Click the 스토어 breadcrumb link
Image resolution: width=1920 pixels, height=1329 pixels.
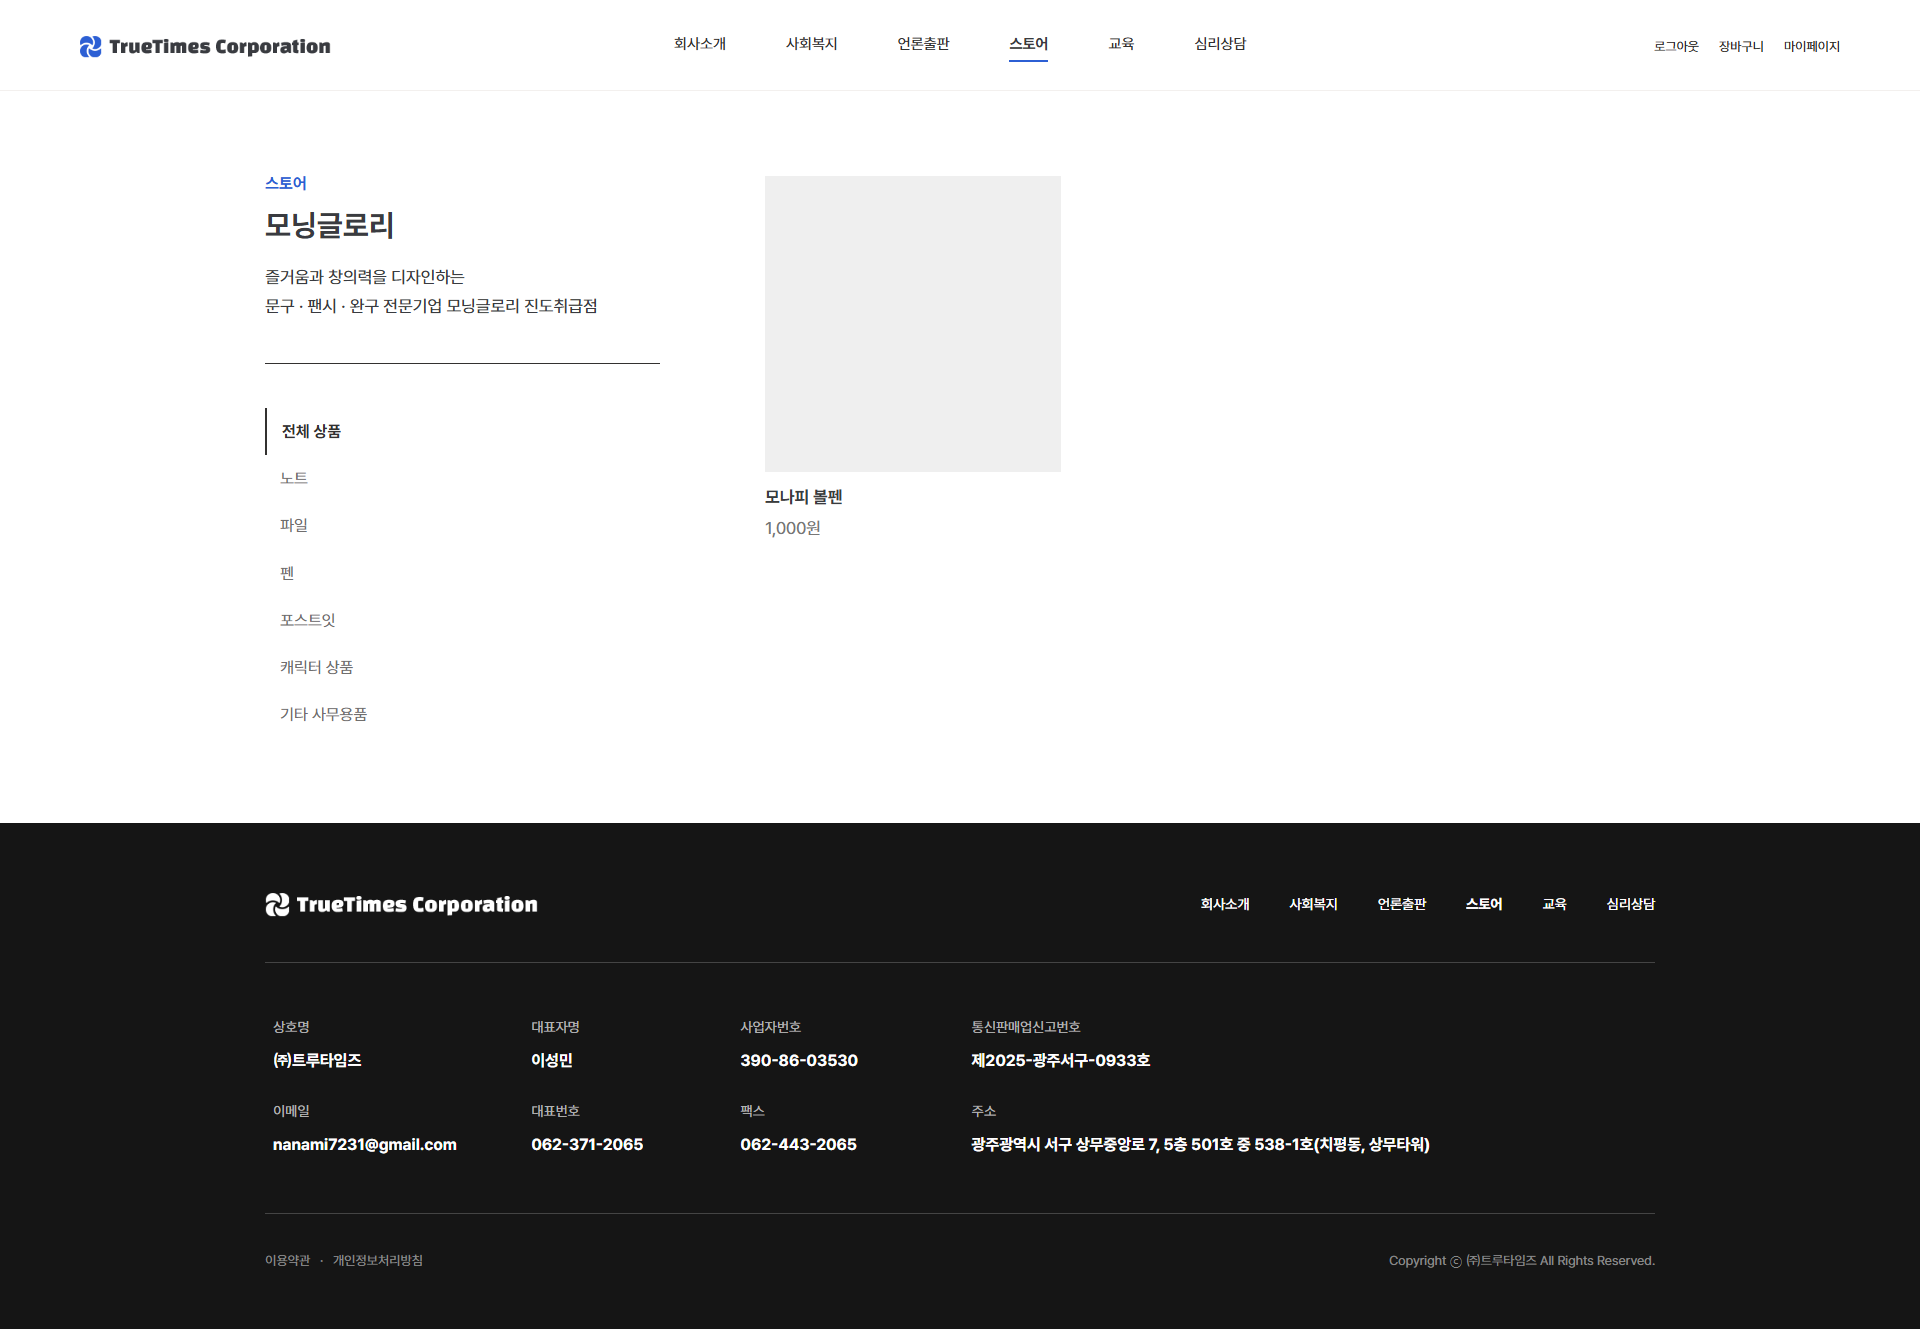pos(286,182)
